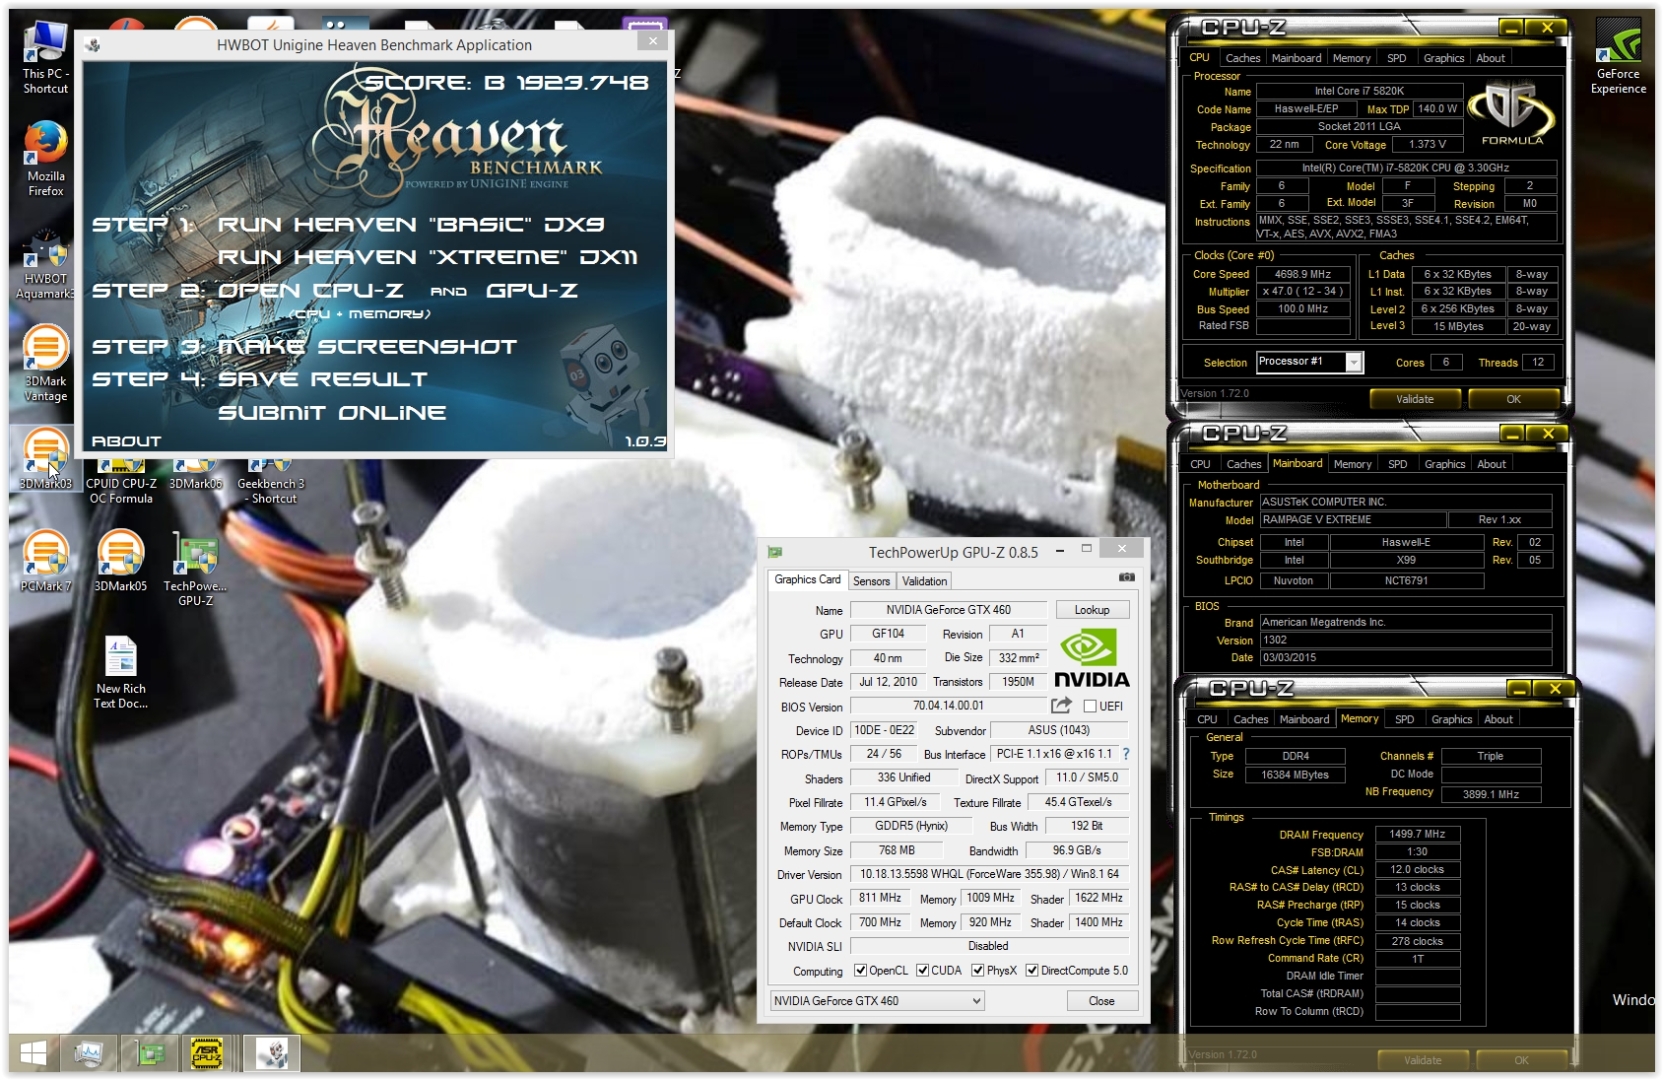Viewport: 1663px width, 1080px height.
Task: Click Run Heaven Basic DX9 step
Action: [x=411, y=224]
